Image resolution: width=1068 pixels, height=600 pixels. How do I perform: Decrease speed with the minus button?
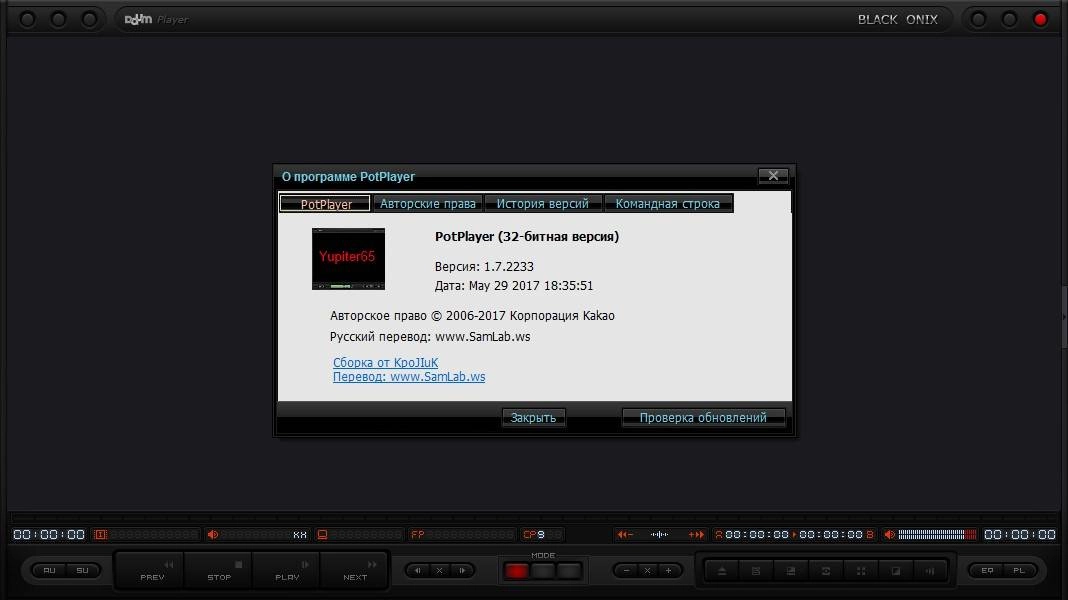pos(626,571)
